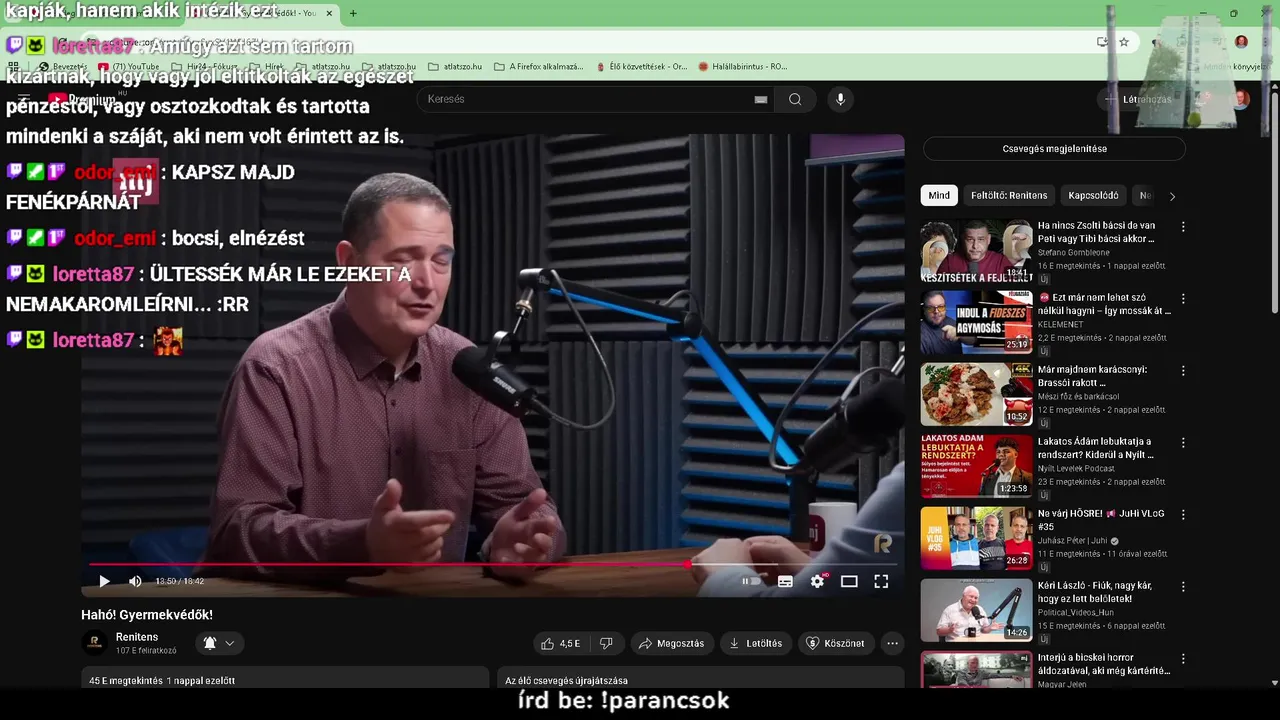Image resolution: width=1280 pixels, height=720 pixels.
Task: Enter fullscreen video mode
Action: pyautogui.click(x=881, y=581)
